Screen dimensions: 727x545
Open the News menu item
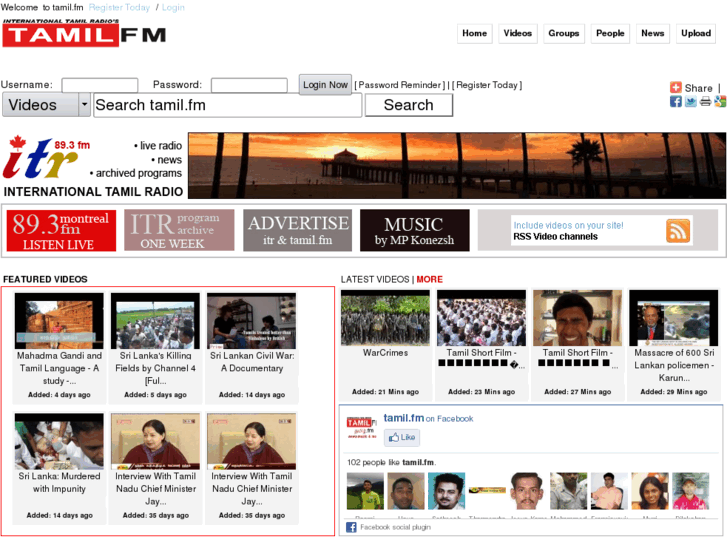(x=652, y=33)
